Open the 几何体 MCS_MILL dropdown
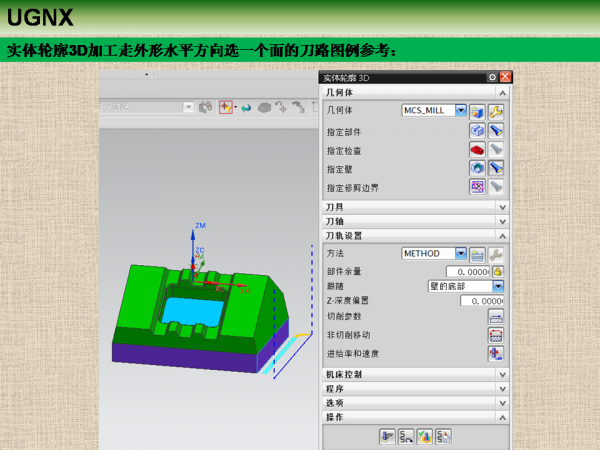600x450 pixels. click(461, 111)
